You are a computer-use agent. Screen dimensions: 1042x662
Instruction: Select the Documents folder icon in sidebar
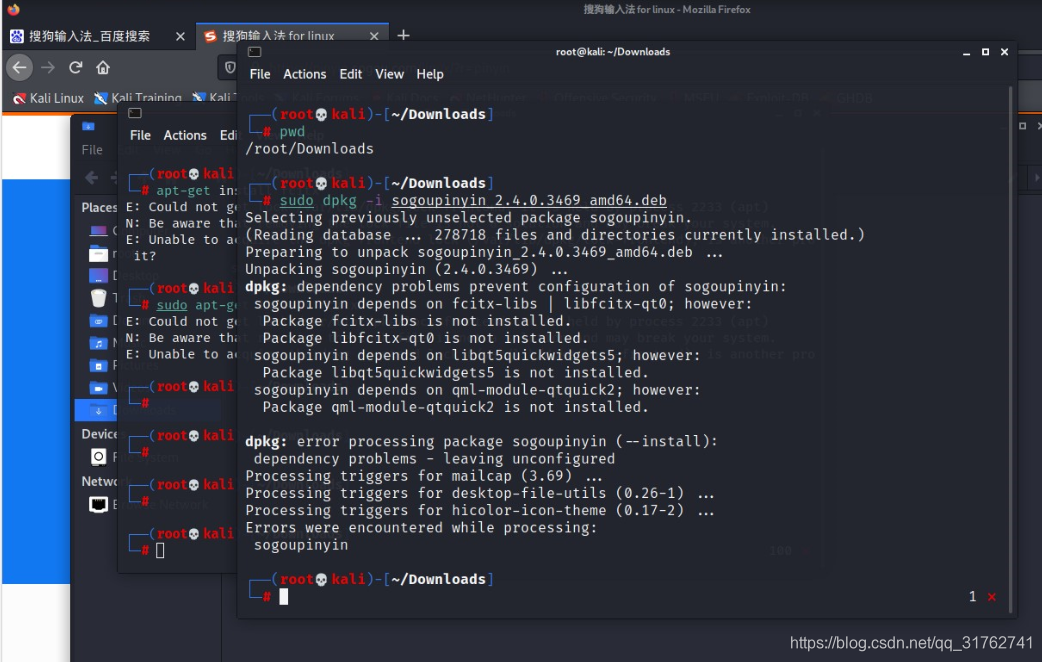tap(98, 321)
